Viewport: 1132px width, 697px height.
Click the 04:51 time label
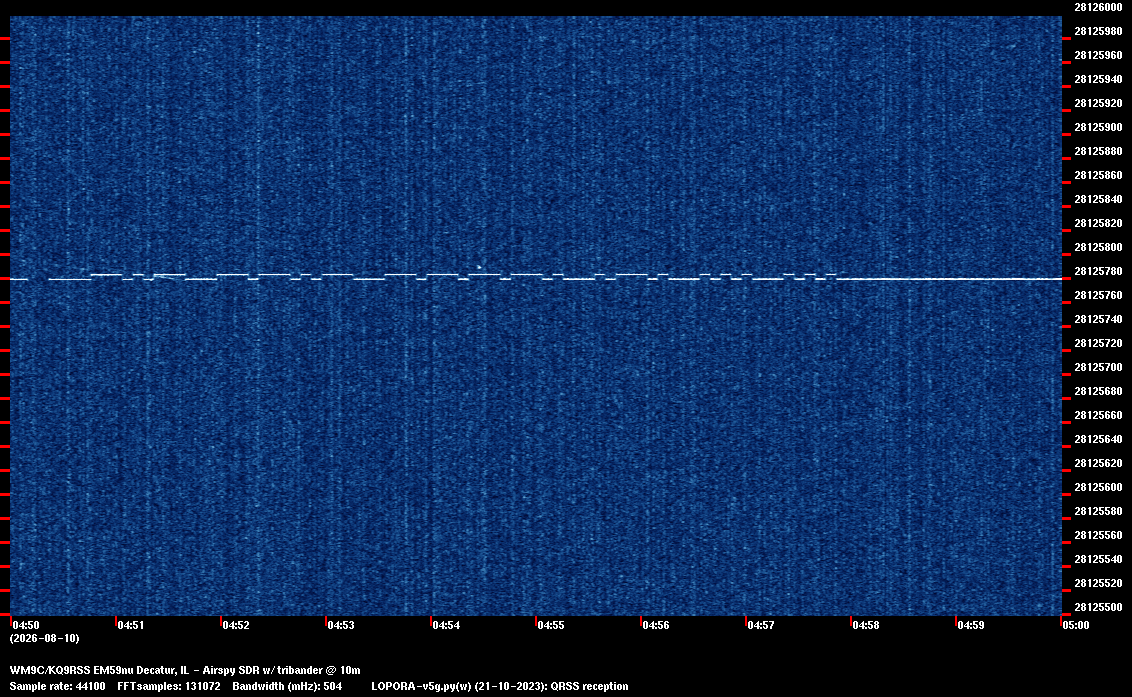click(x=131, y=625)
